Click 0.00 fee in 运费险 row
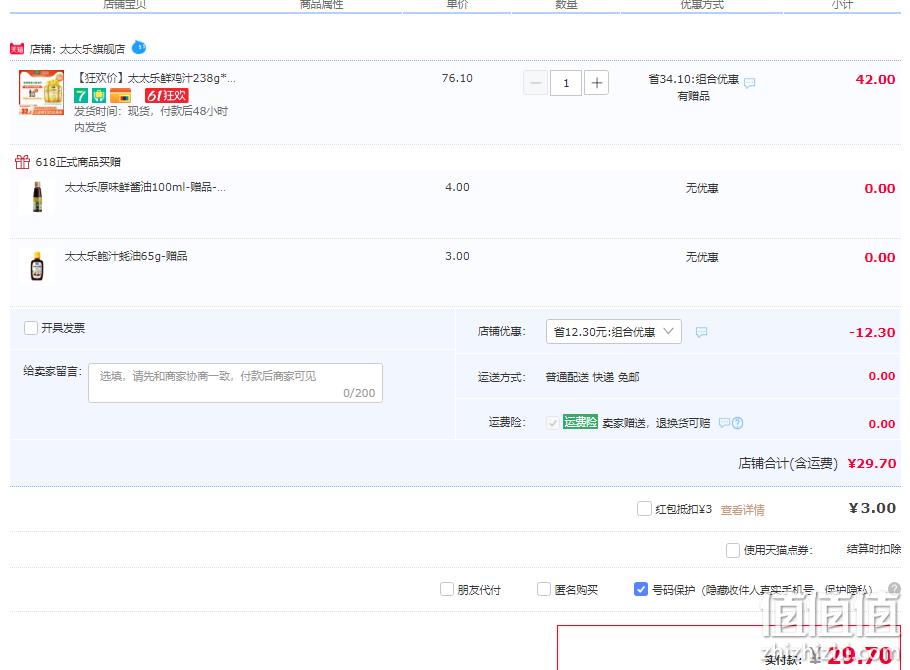 (882, 424)
